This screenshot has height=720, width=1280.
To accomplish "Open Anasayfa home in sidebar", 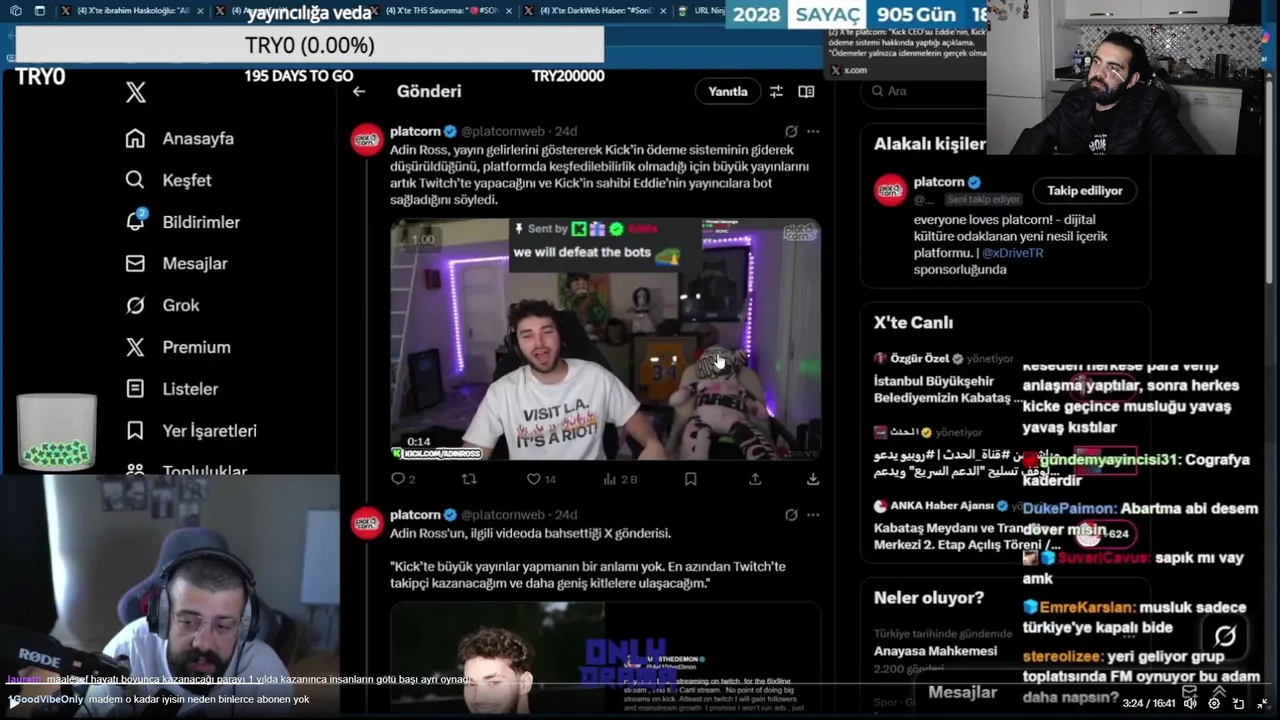I will 180,138.
